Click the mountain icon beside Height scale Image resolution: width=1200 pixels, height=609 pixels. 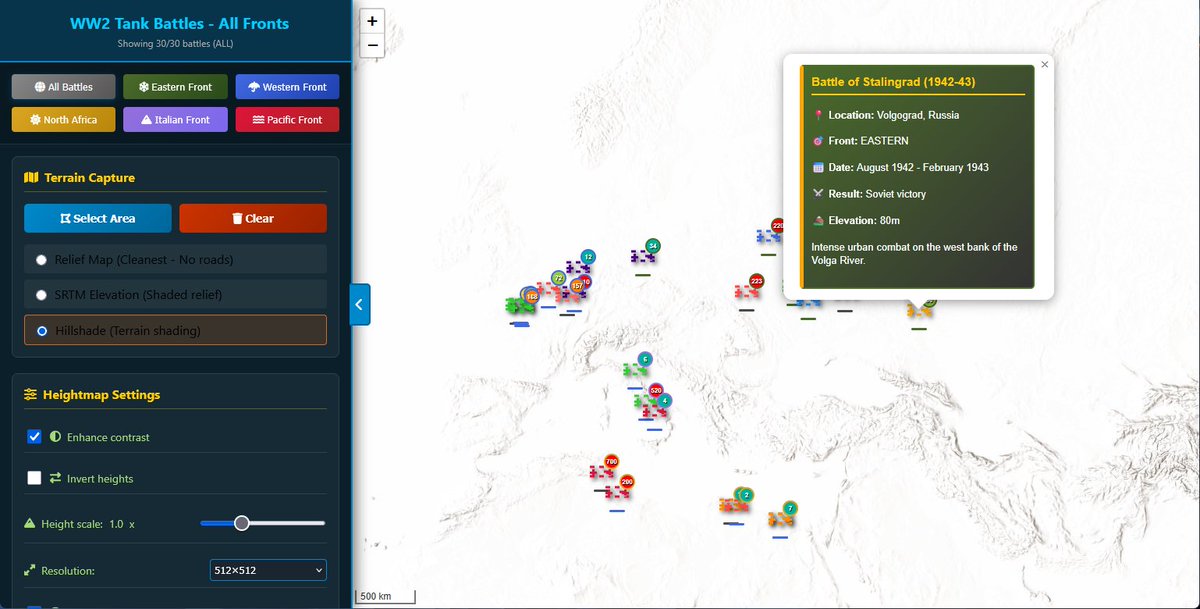click(x=29, y=524)
